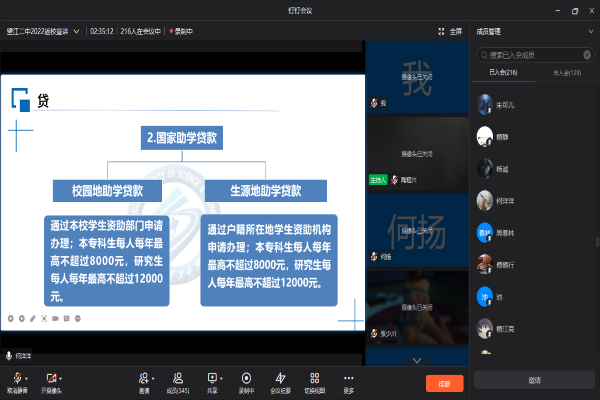Open 成员(345) members icon
600x400 pixels.
tap(178, 379)
